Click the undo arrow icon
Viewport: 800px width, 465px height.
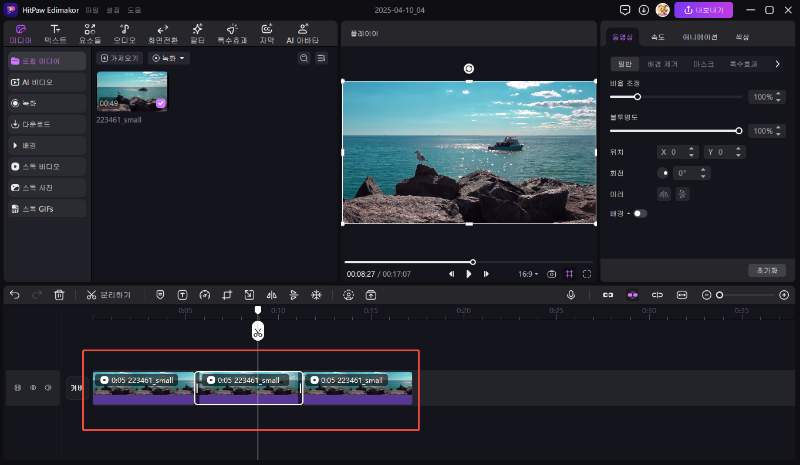(15, 295)
